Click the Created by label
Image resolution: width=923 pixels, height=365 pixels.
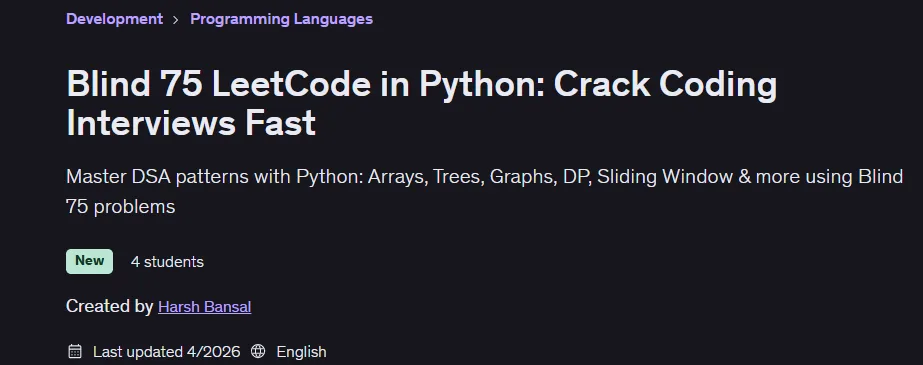109,306
